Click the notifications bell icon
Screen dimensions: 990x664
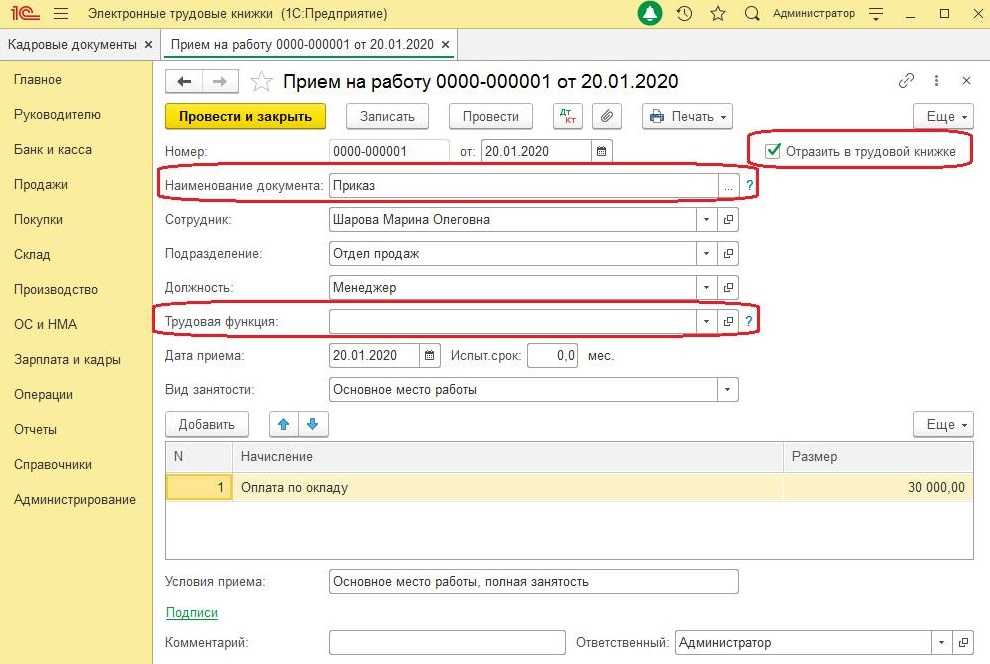tap(649, 14)
